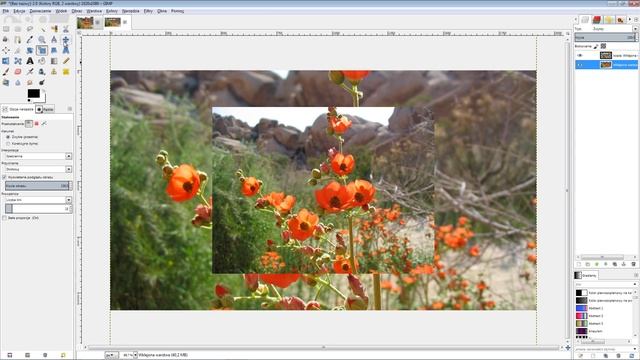Image resolution: width=640 pixels, height=360 pixels.
Task: Toggle lock pixels brush icon
Action: coord(596,46)
